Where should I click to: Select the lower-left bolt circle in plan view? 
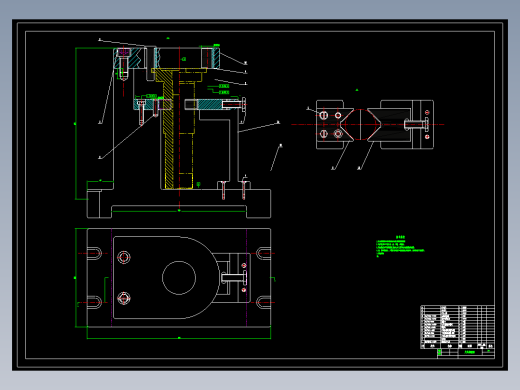coord(124,298)
